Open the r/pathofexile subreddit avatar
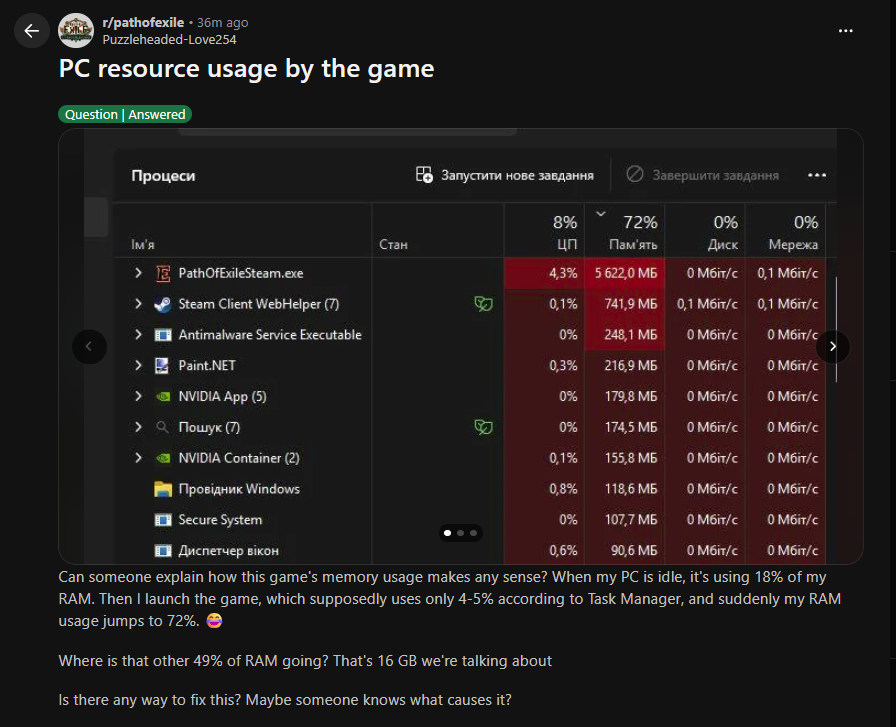 coord(76,30)
